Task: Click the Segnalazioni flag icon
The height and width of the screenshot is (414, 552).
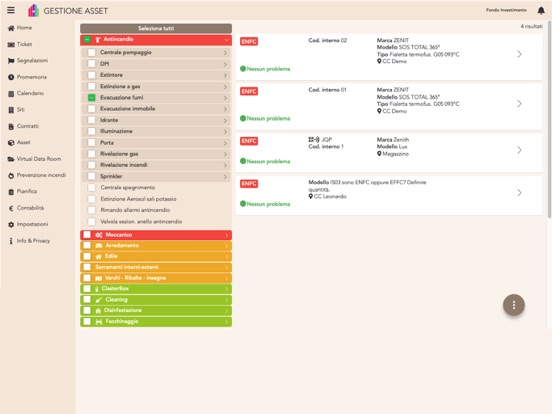Action: pyautogui.click(x=11, y=61)
